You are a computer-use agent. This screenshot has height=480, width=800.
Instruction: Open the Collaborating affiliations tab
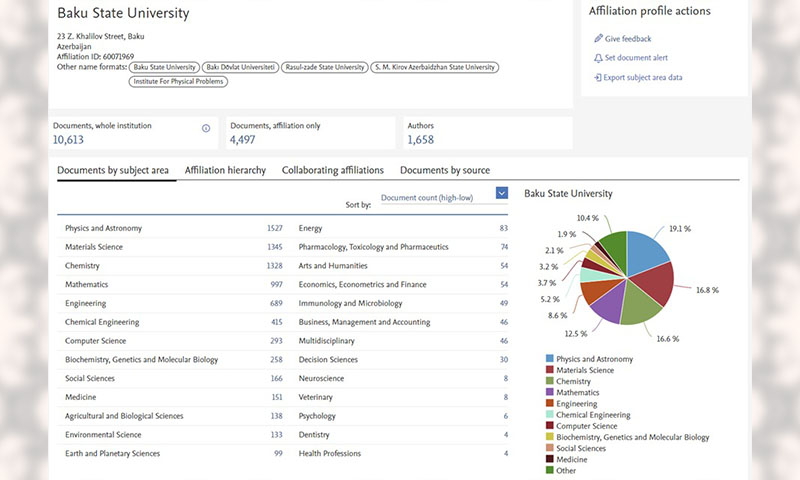pyautogui.click(x=333, y=170)
